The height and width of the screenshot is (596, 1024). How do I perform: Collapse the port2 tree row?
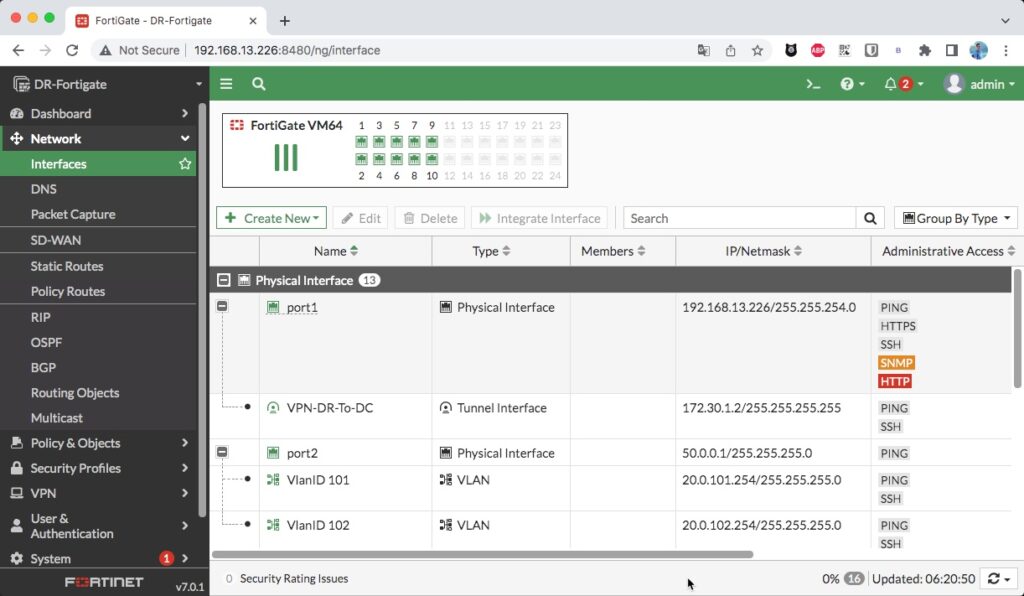[222, 452]
